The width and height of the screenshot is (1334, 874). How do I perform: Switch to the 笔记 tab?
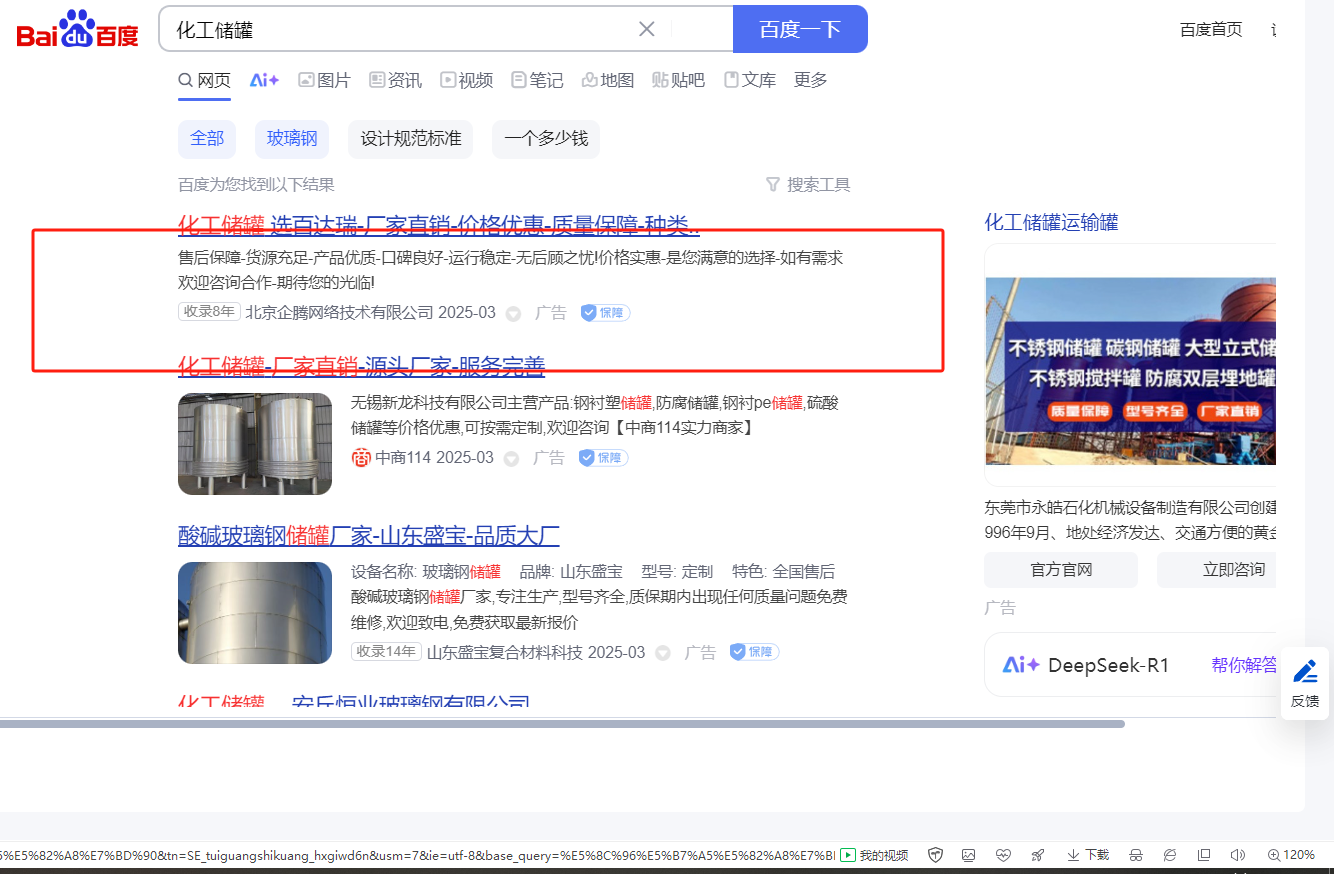point(537,80)
